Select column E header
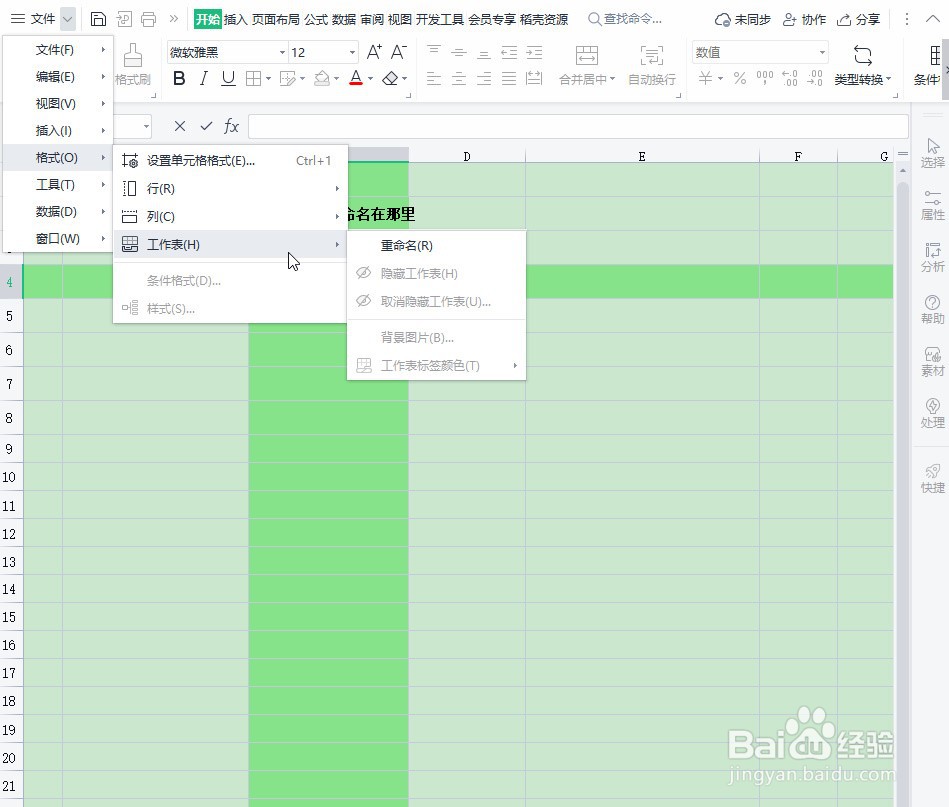 (642, 156)
